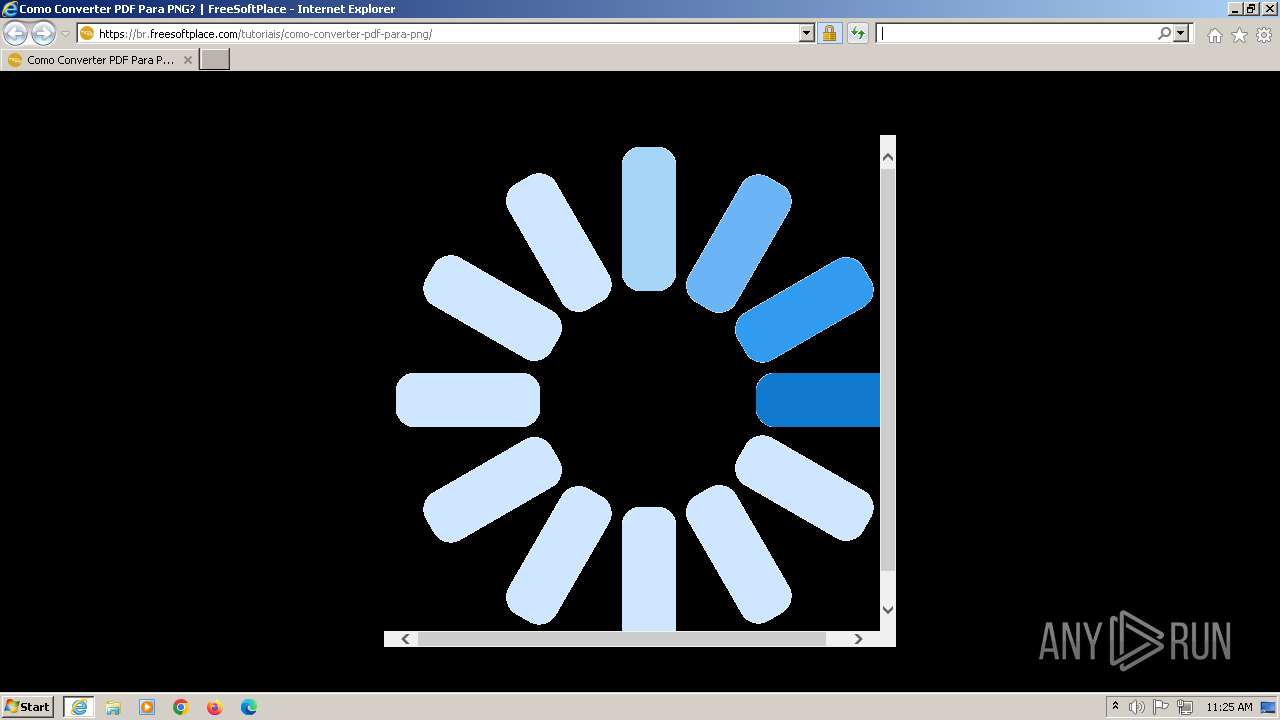The image size is (1280, 720).
Task: Open File Explorer folder taskbar icon
Action: pos(113,707)
